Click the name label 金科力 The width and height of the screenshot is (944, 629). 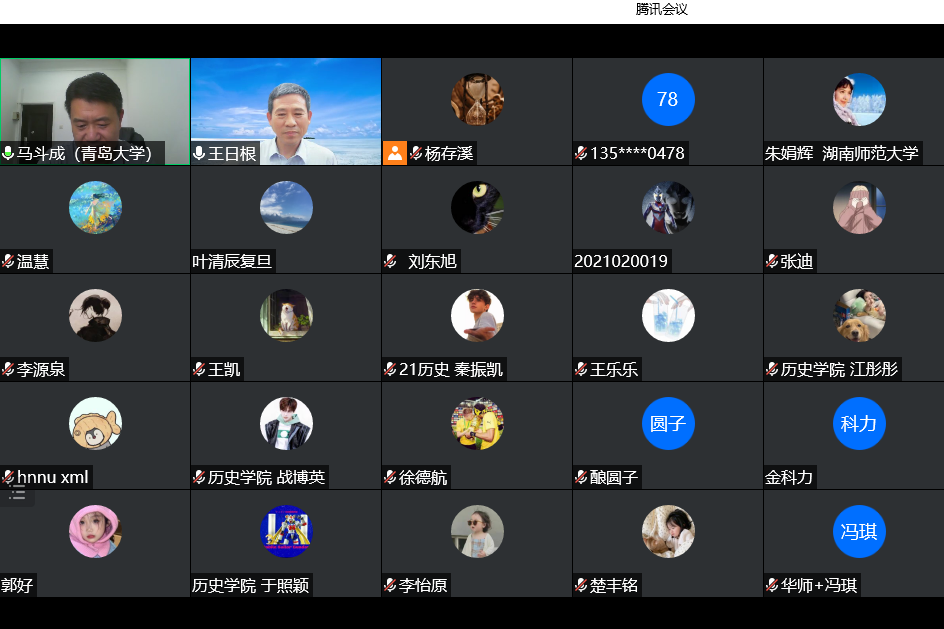click(789, 477)
